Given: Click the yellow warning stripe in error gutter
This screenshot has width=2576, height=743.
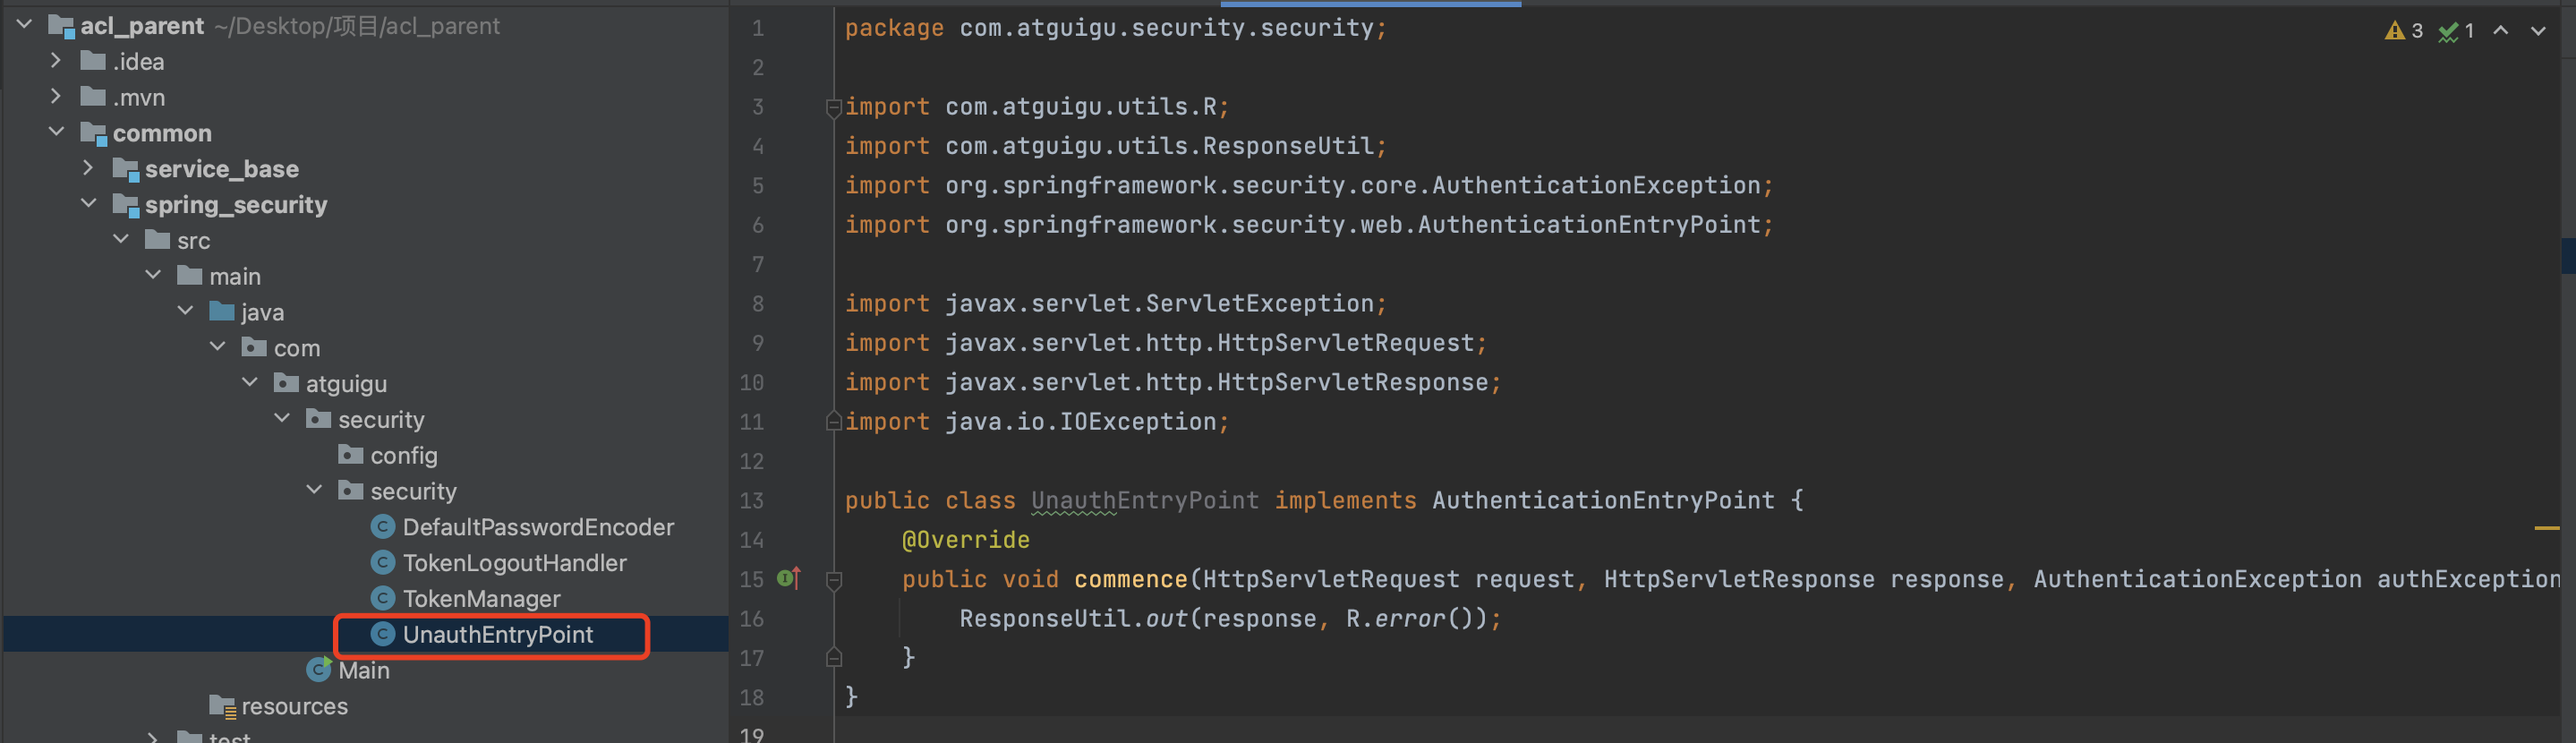Looking at the screenshot, I should point(2546,528).
